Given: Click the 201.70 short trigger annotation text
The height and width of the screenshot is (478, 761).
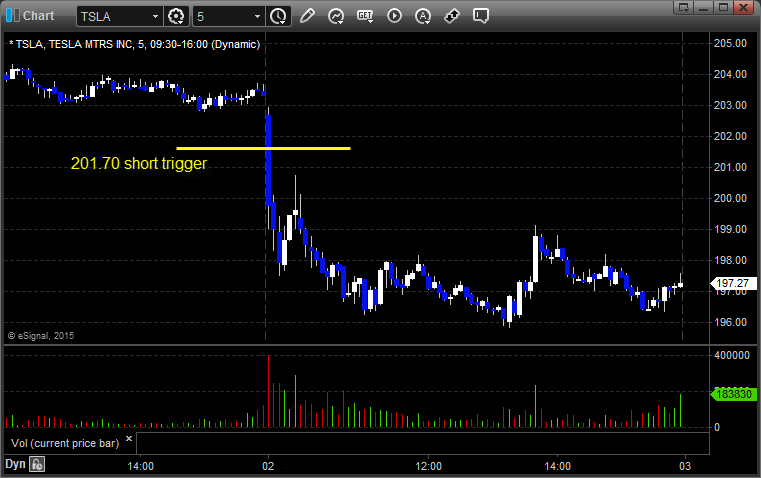Looking at the screenshot, I should click(x=139, y=164).
